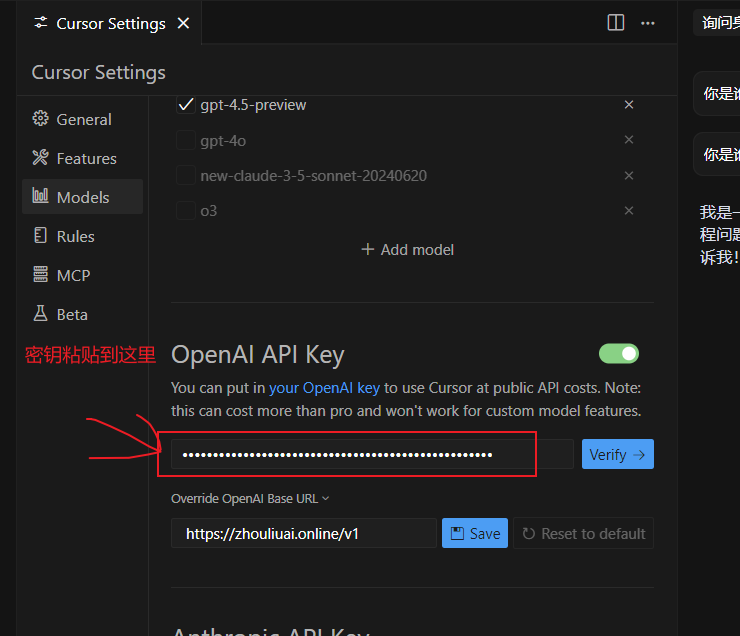Save the OpenAI base URL
The image size is (740, 636).
pyautogui.click(x=475, y=533)
